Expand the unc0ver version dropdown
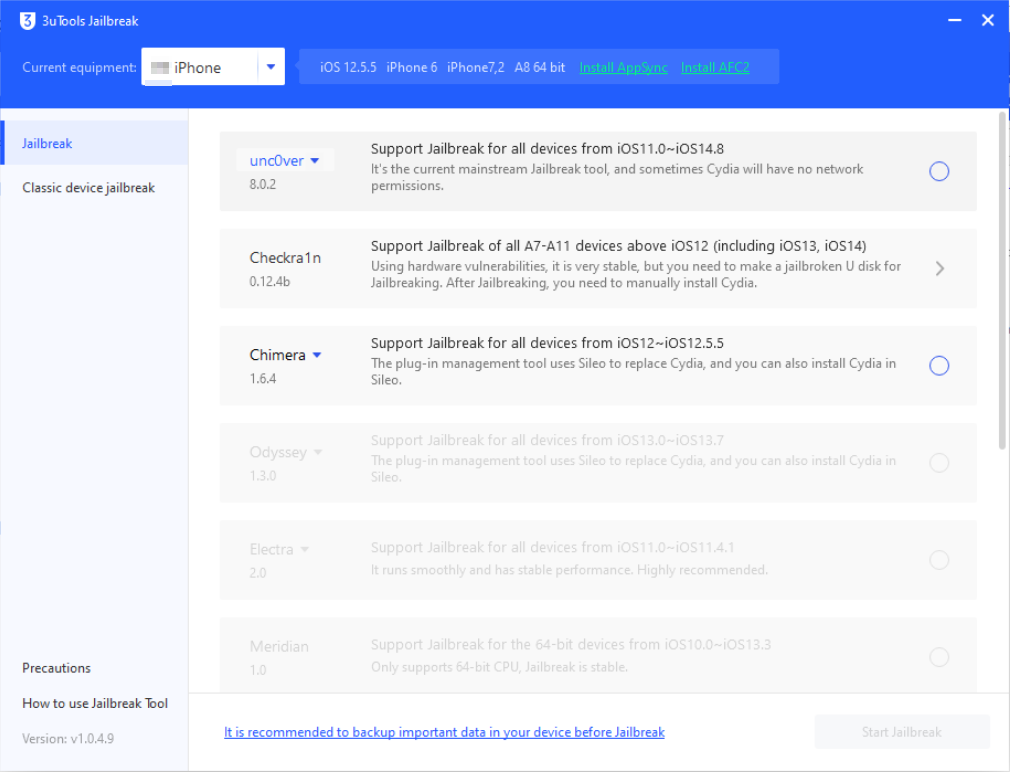Image resolution: width=1010 pixels, height=772 pixels. [315, 160]
